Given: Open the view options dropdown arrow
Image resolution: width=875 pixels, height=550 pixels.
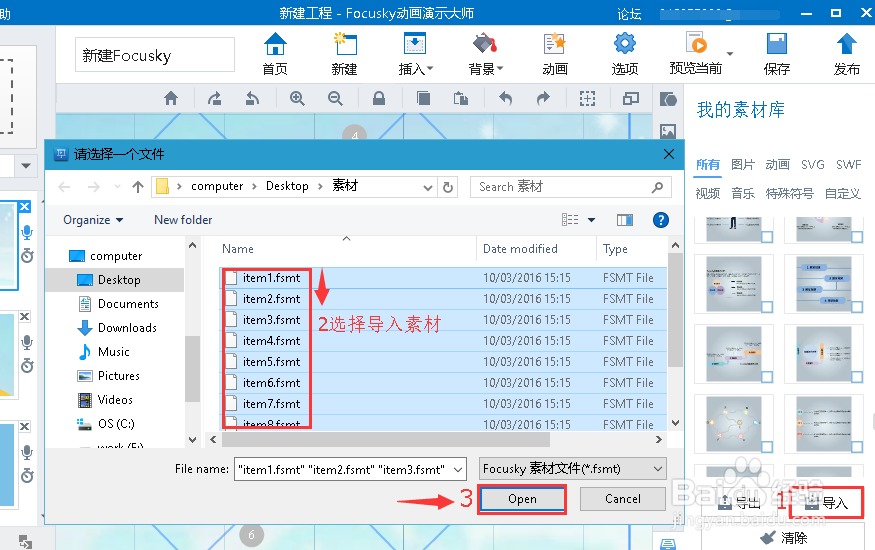Looking at the screenshot, I should (x=592, y=220).
